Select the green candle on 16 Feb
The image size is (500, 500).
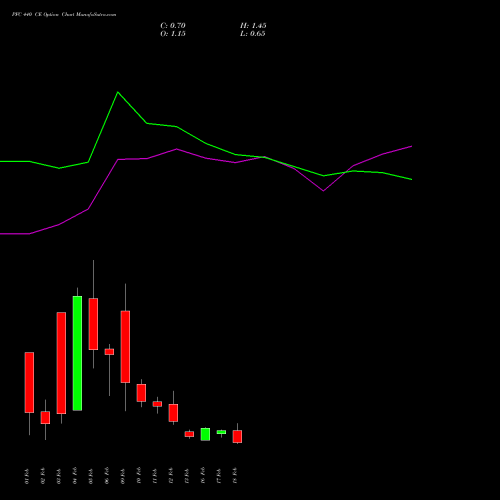pos(205,434)
